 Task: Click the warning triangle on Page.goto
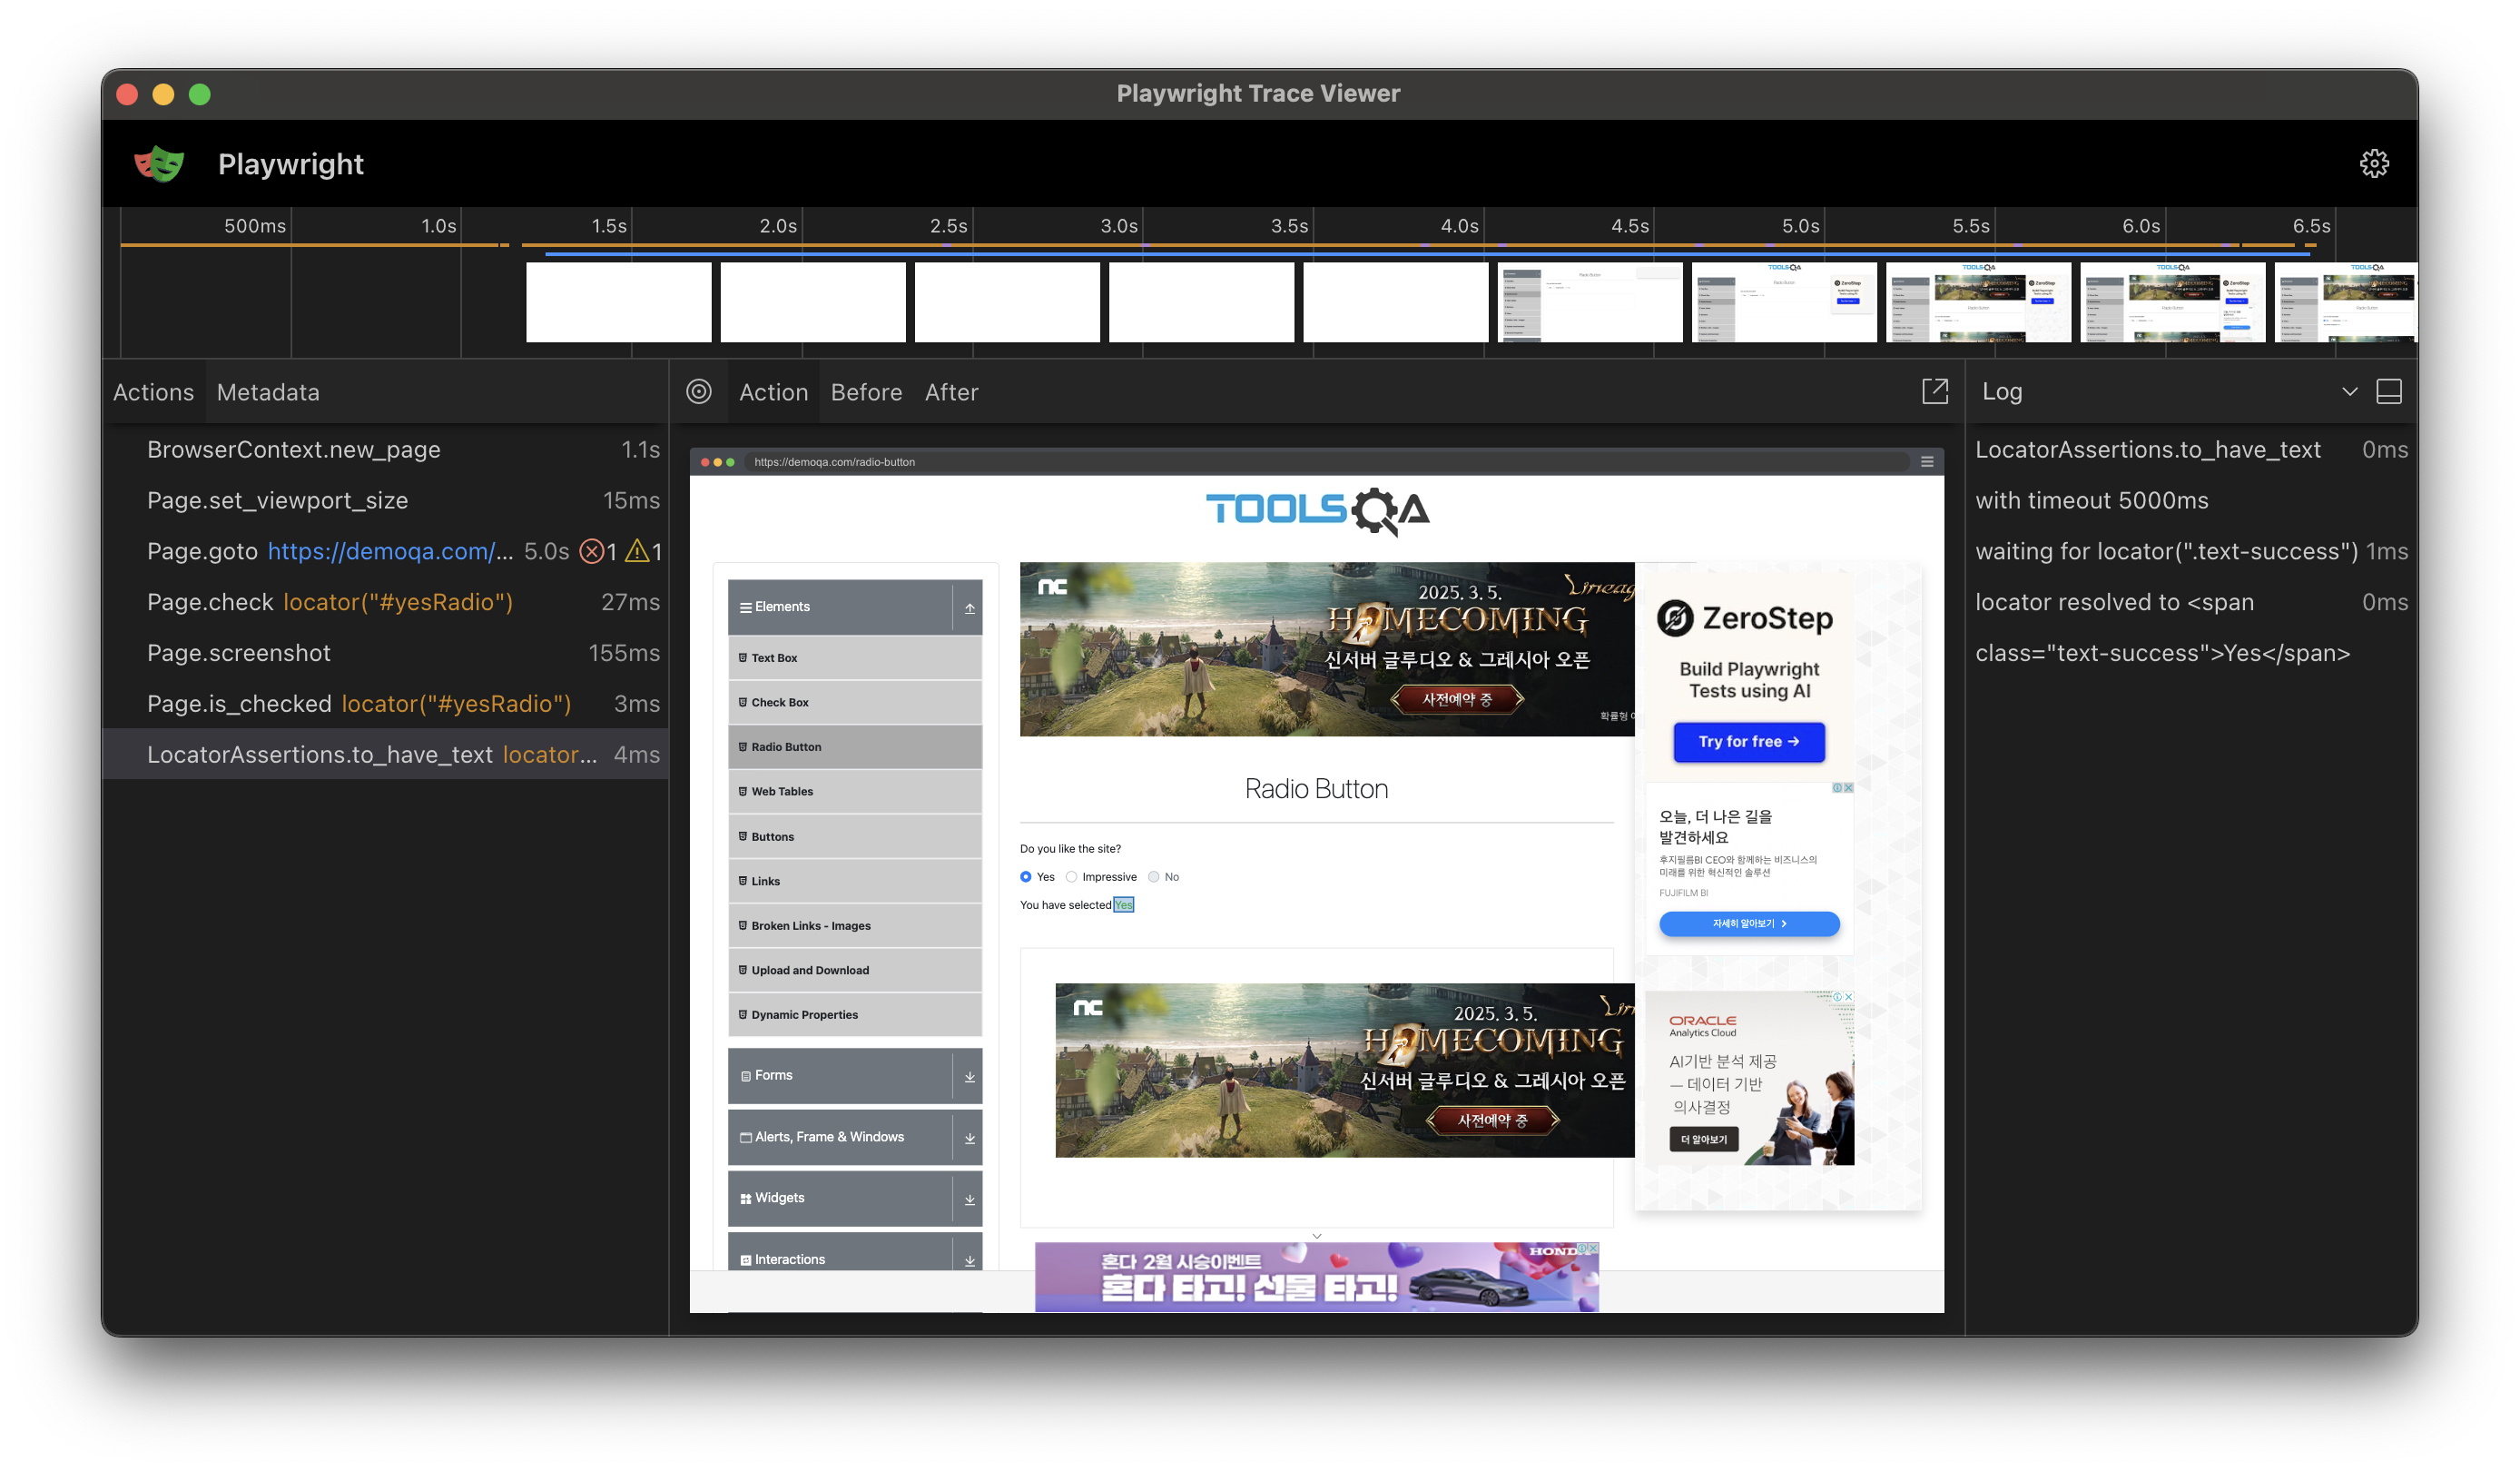click(637, 551)
